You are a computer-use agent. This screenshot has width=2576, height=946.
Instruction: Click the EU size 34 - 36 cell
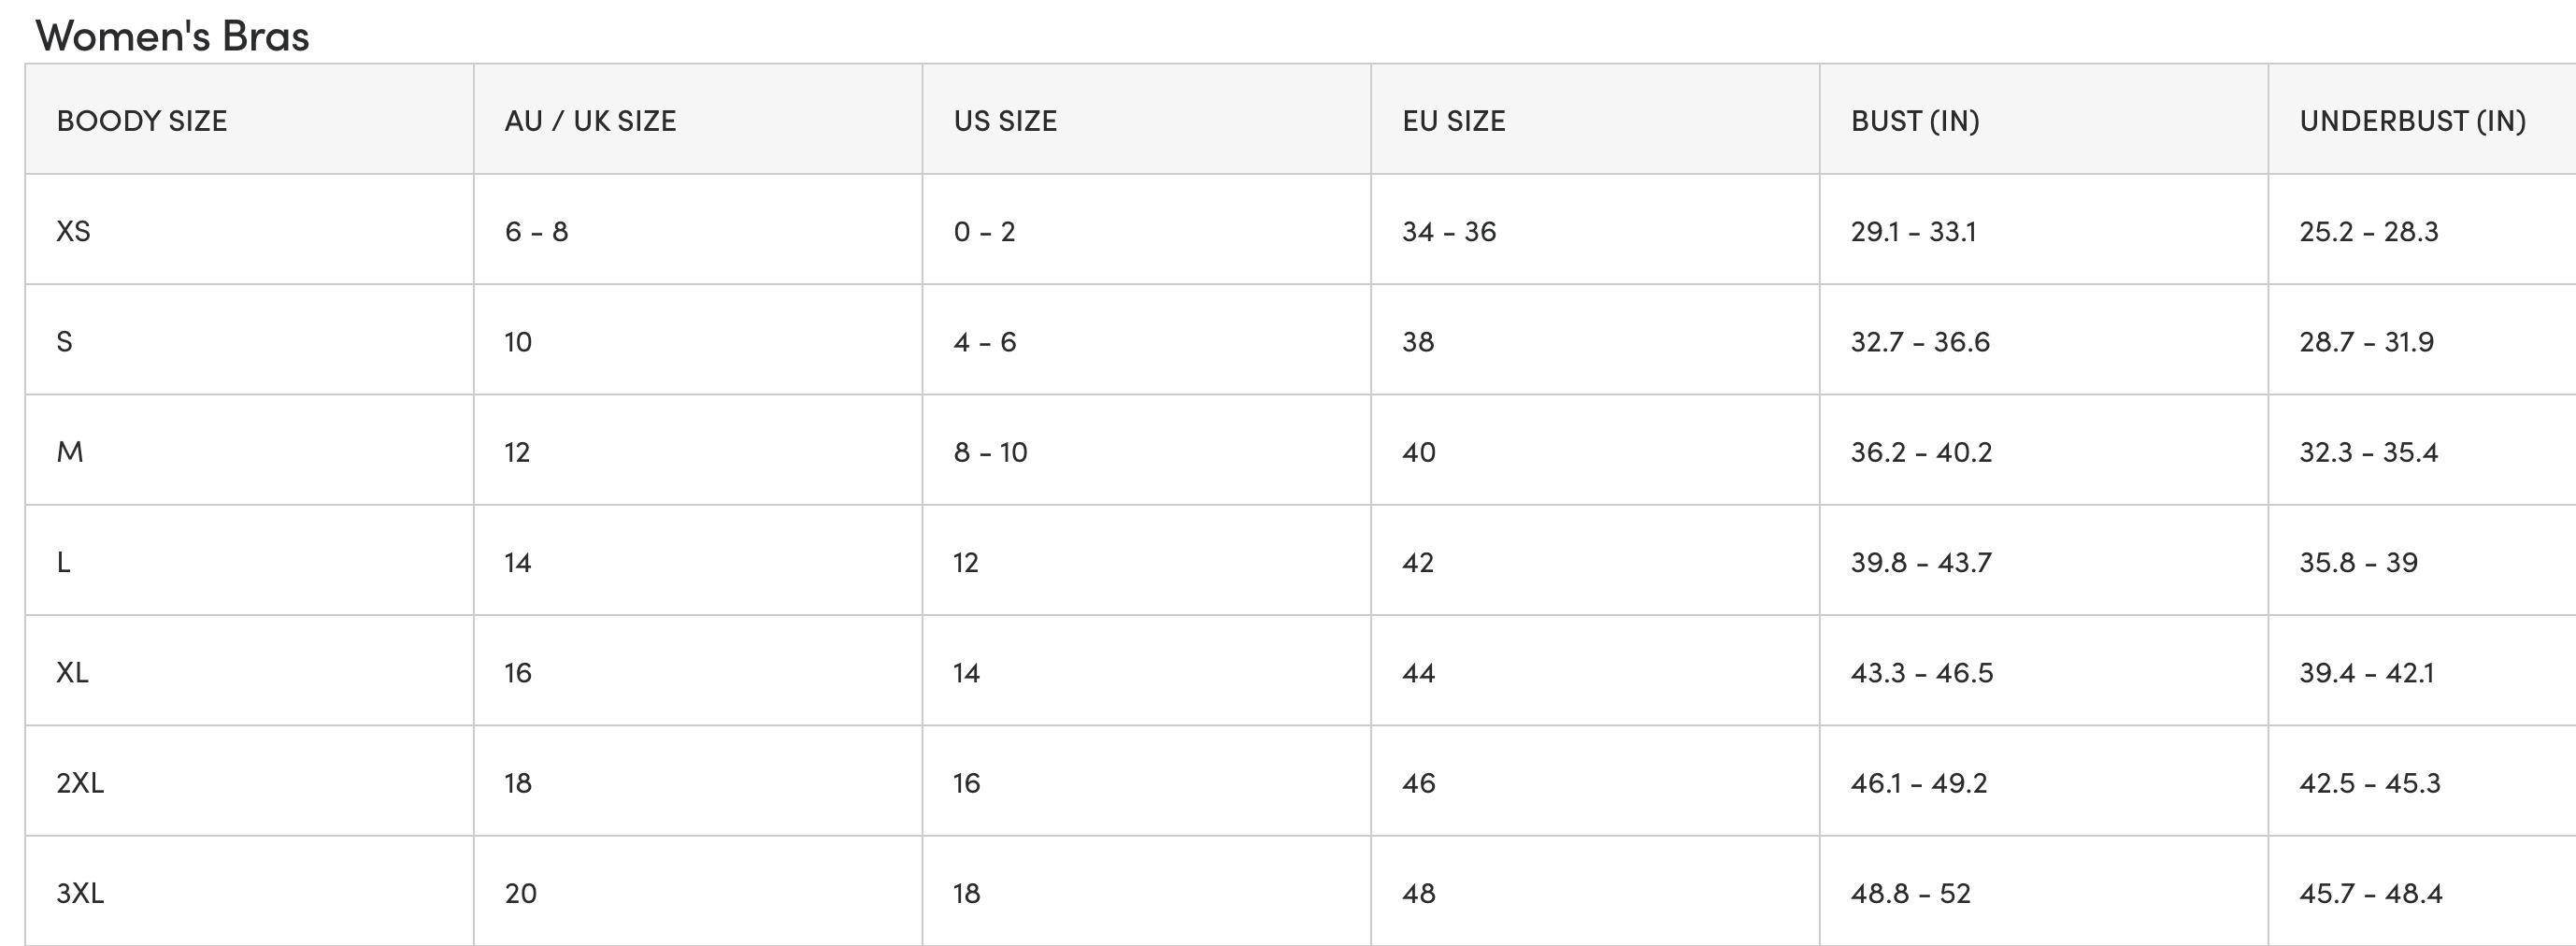click(1449, 232)
